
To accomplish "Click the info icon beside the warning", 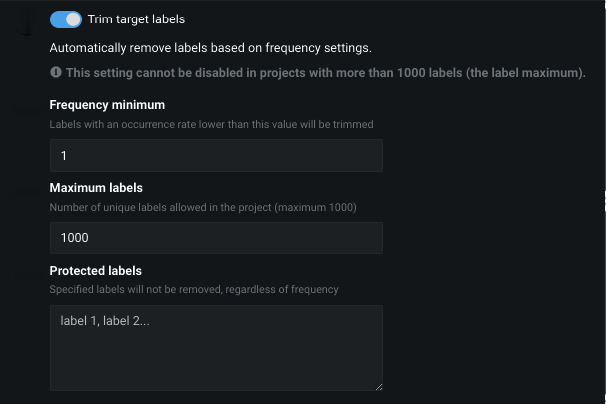I will (x=56, y=73).
